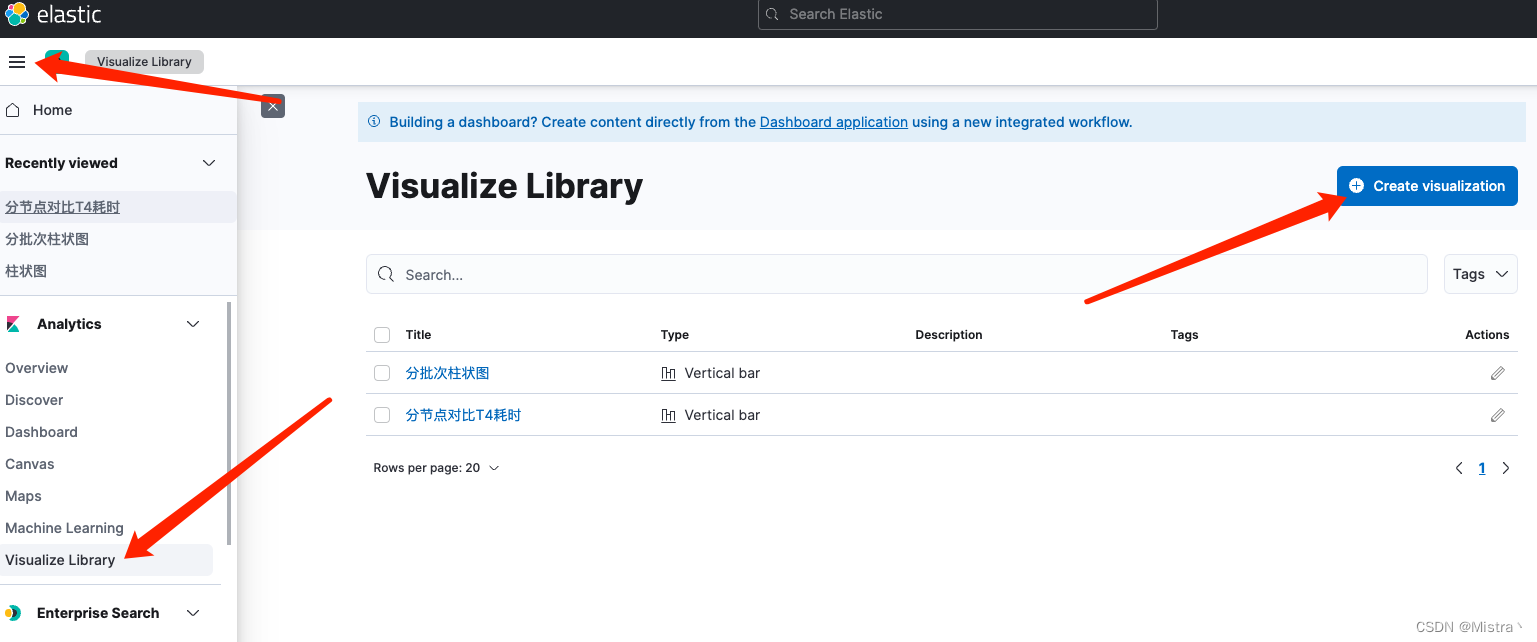Focus the Search Elastic input

coord(957,14)
